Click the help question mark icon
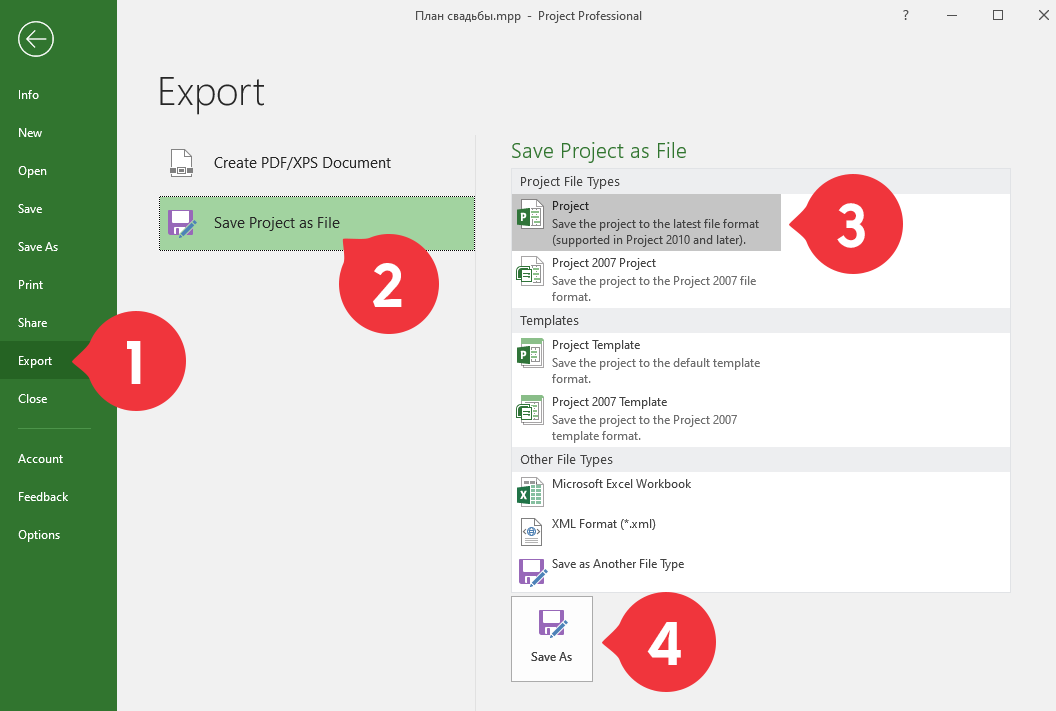Screen dimensions: 1056x711 906,15
